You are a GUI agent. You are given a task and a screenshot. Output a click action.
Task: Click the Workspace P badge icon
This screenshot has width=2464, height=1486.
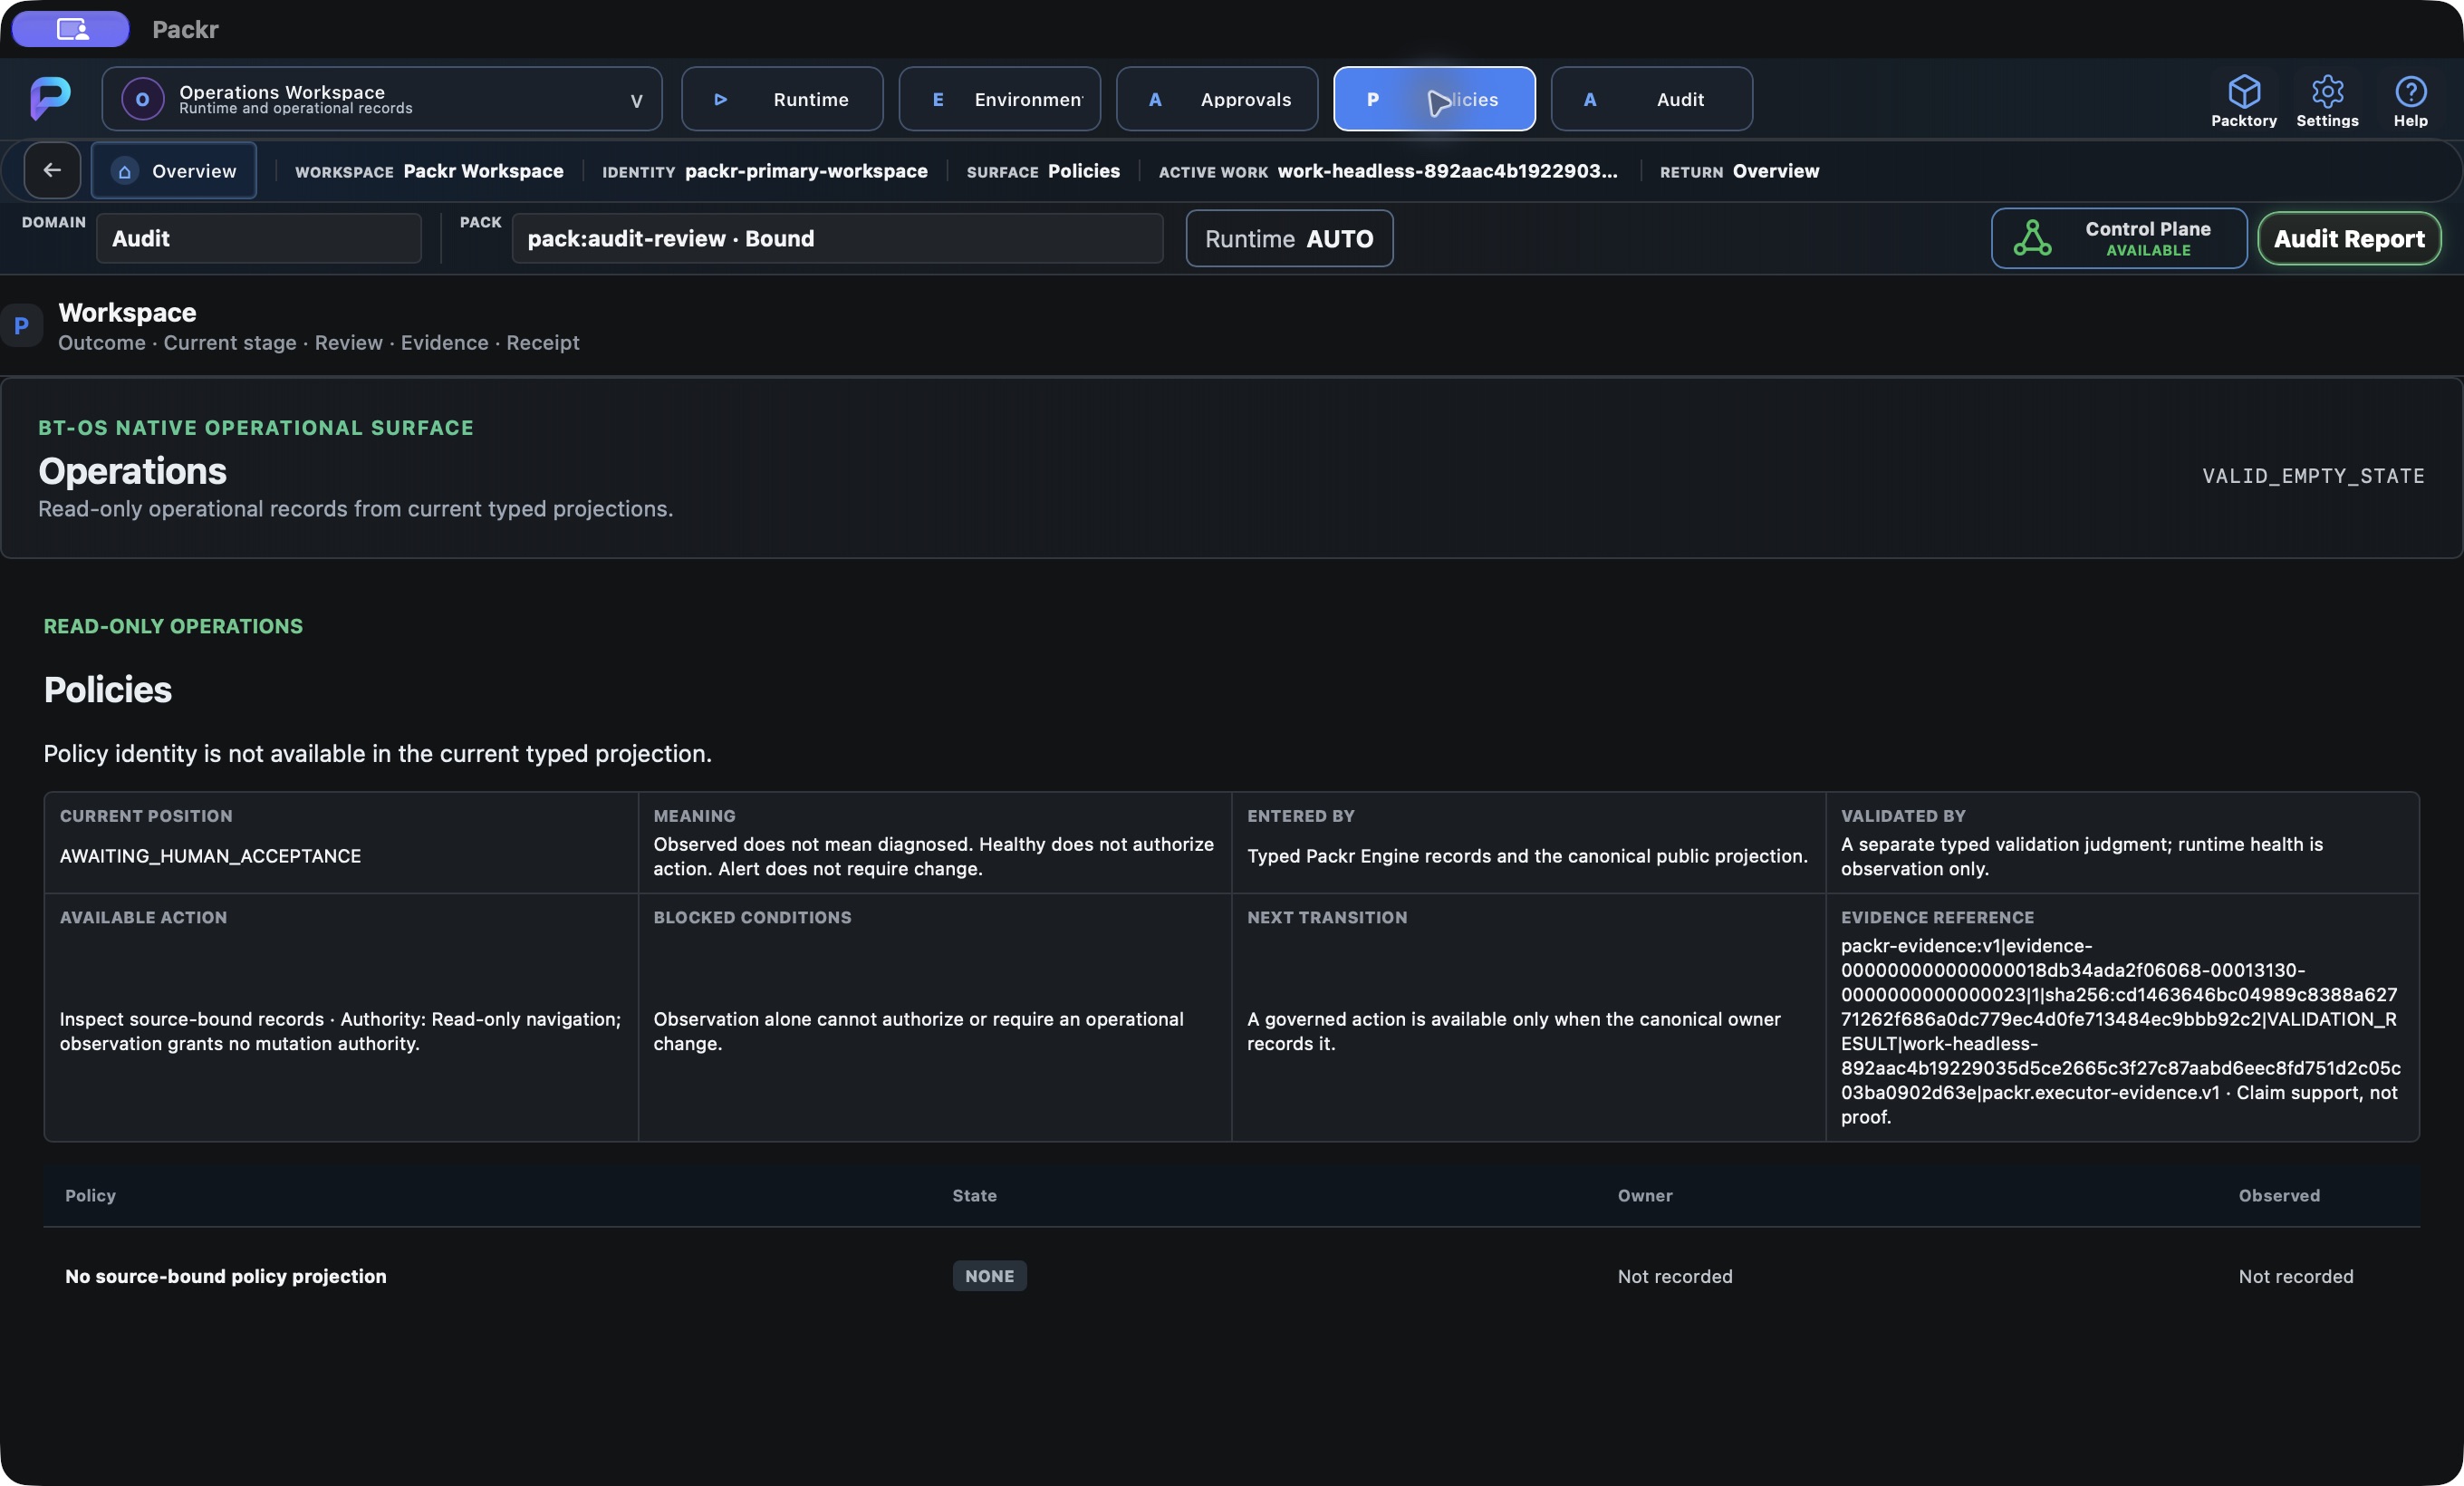(x=21, y=326)
